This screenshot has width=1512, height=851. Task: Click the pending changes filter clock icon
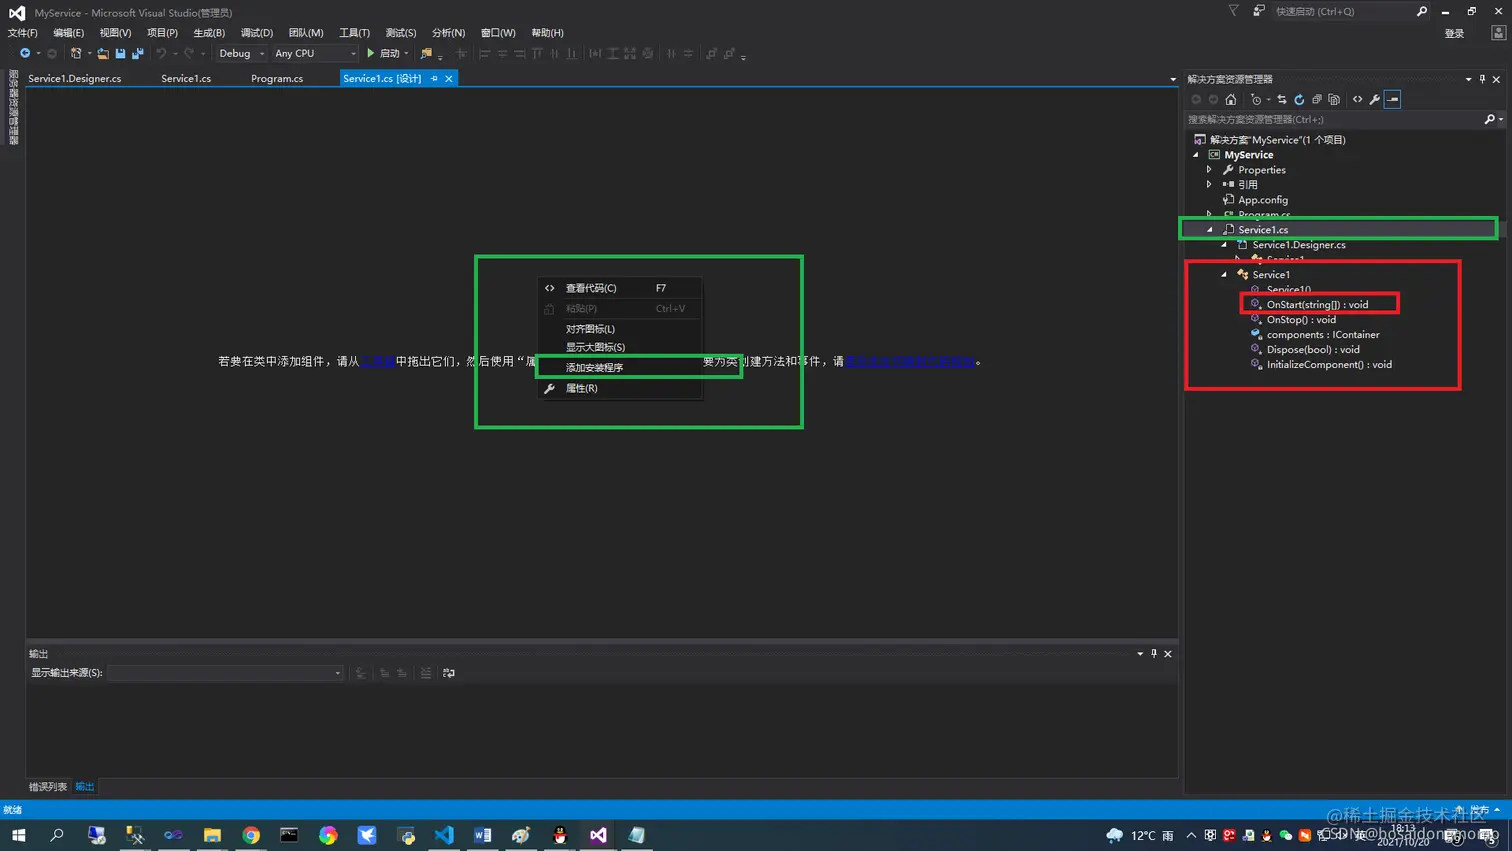click(x=1256, y=99)
